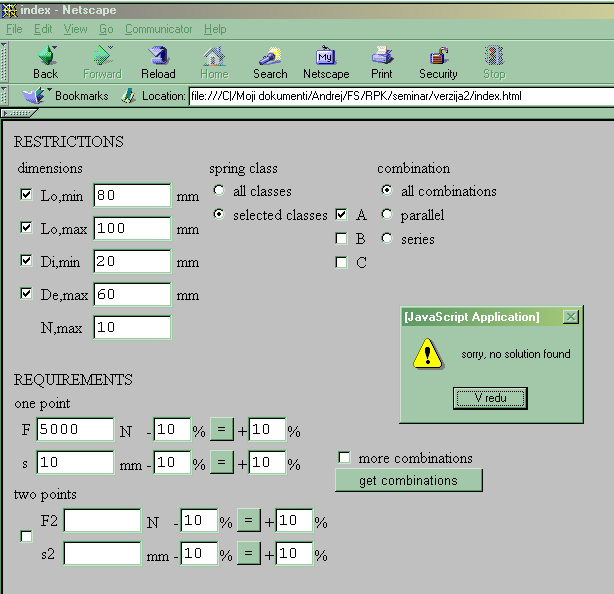Open the Help menu
This screenshot has width=614, height=594.
pos(215,29)
